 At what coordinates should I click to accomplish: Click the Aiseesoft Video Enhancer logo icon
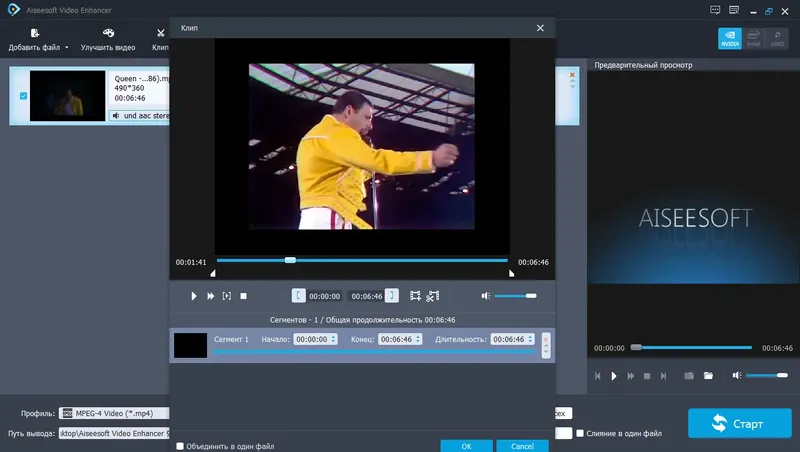[14, 10]
